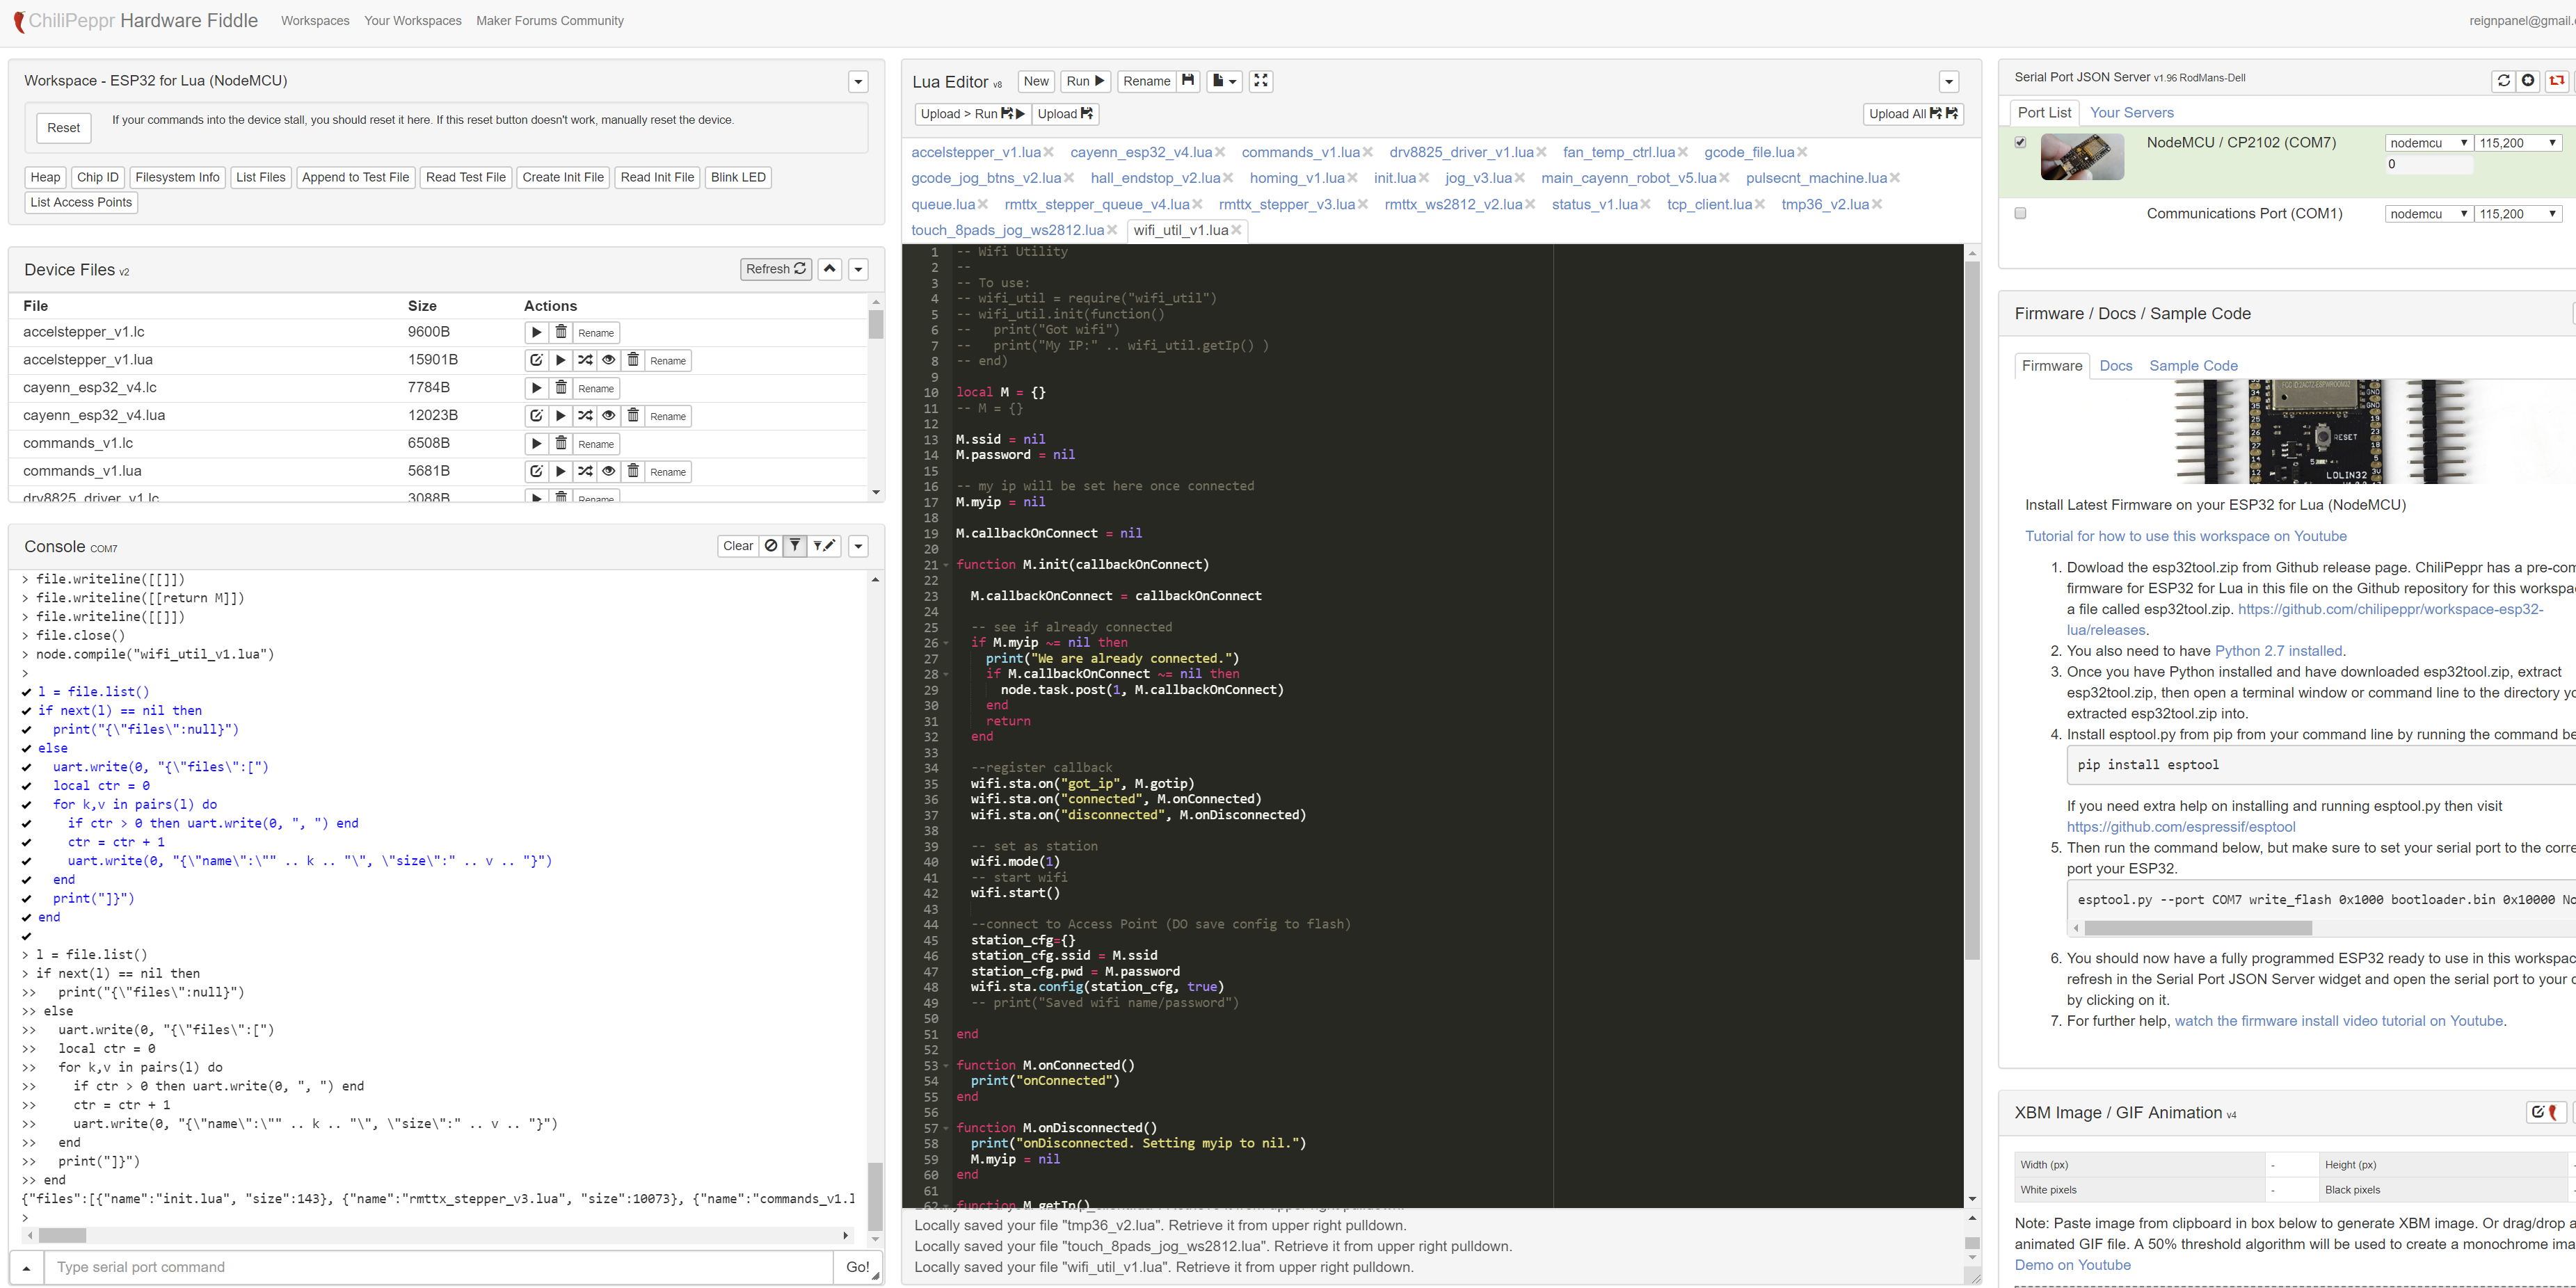The width and height of the screenshot is (2576, 1288).
Task: Open the Lua Editor widget dropdown menu
Action: click(1949, 82)
